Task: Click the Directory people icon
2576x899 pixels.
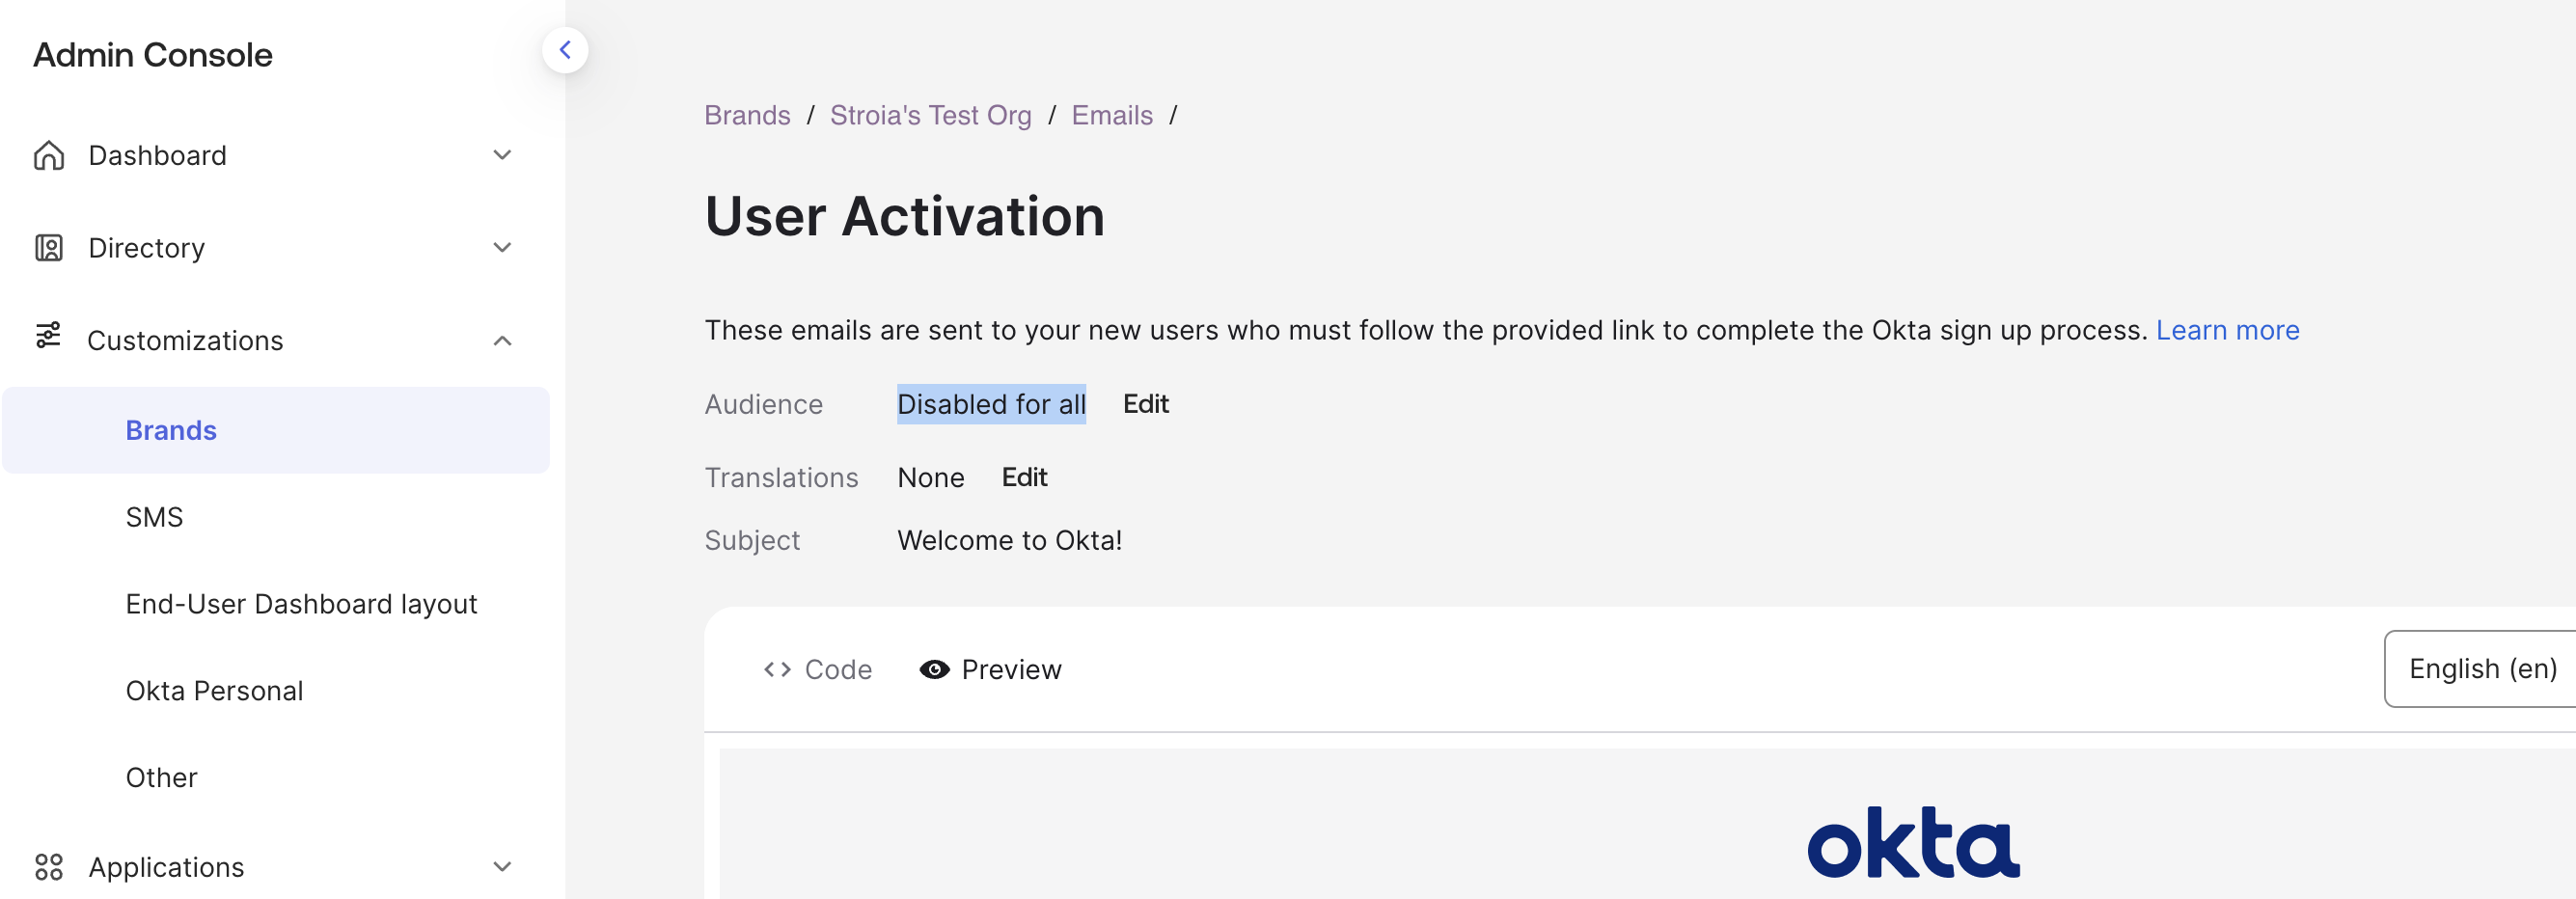Action: 49,247
